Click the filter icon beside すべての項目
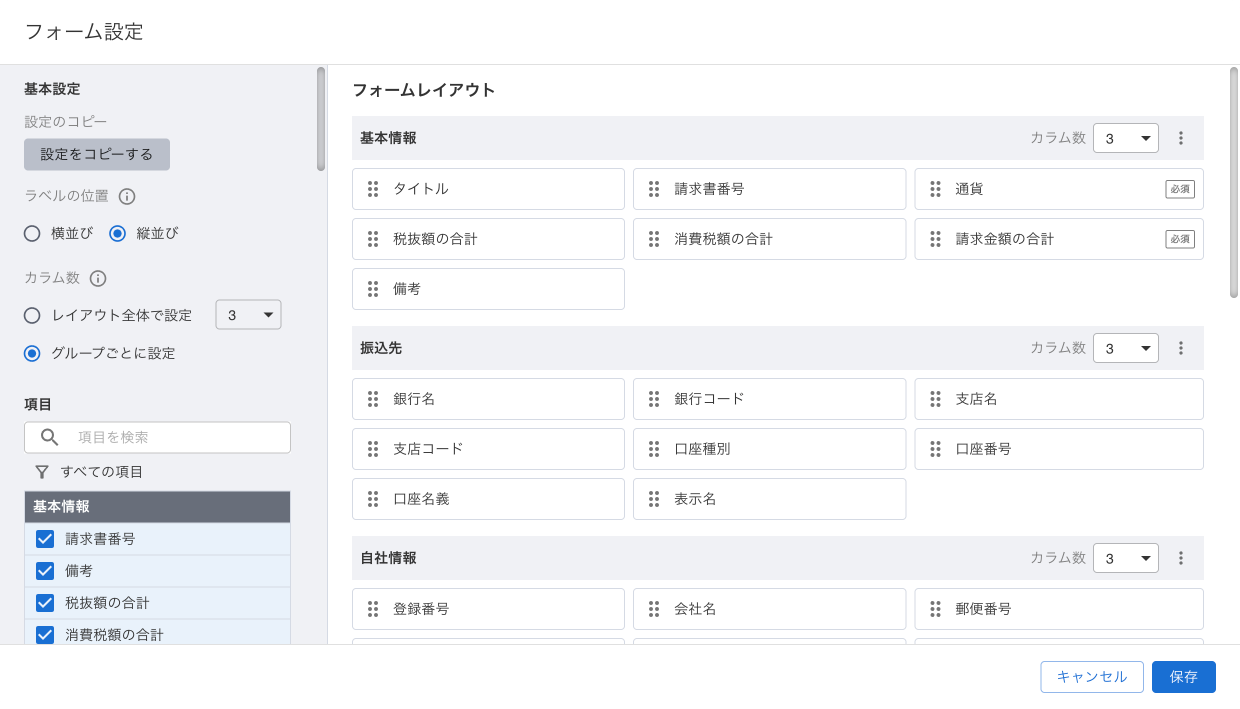 (42, 471)
